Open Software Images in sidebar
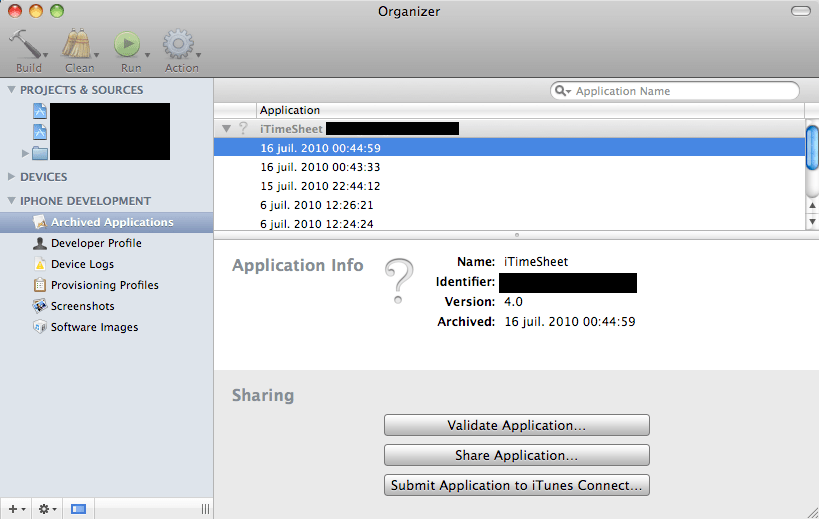The height and width of the screenshot is (519, 819). [94, 327]
